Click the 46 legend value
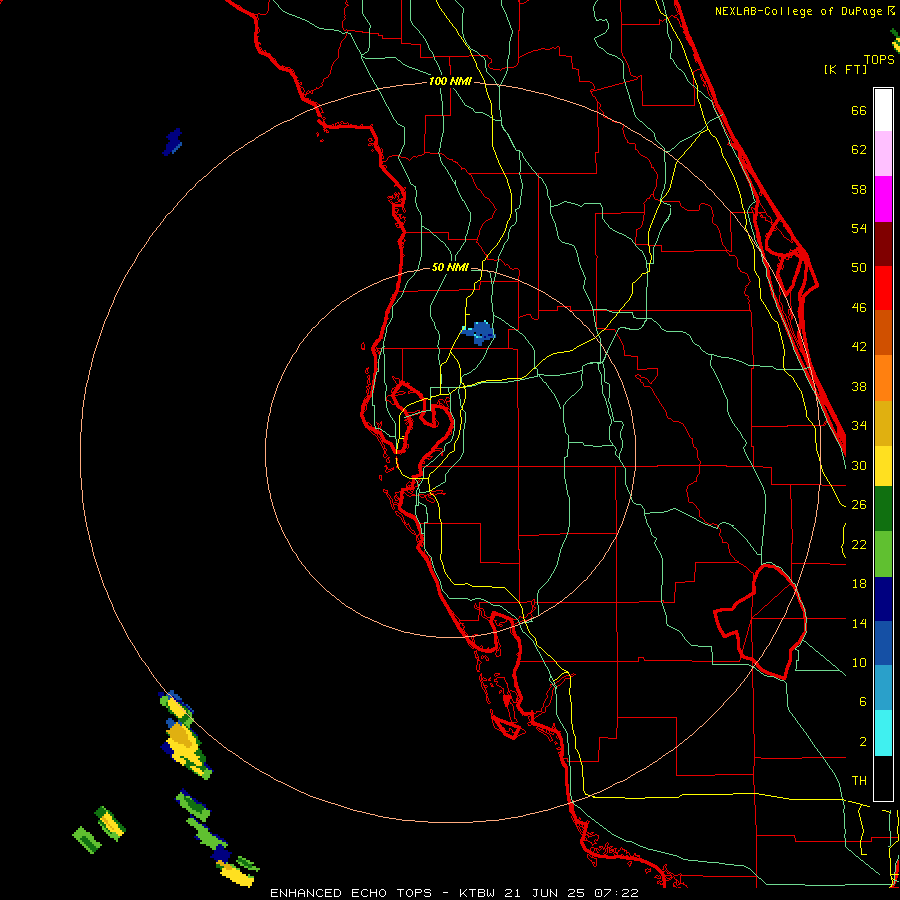The width and height of the screenshot is (900, 900). pos(859,308)
